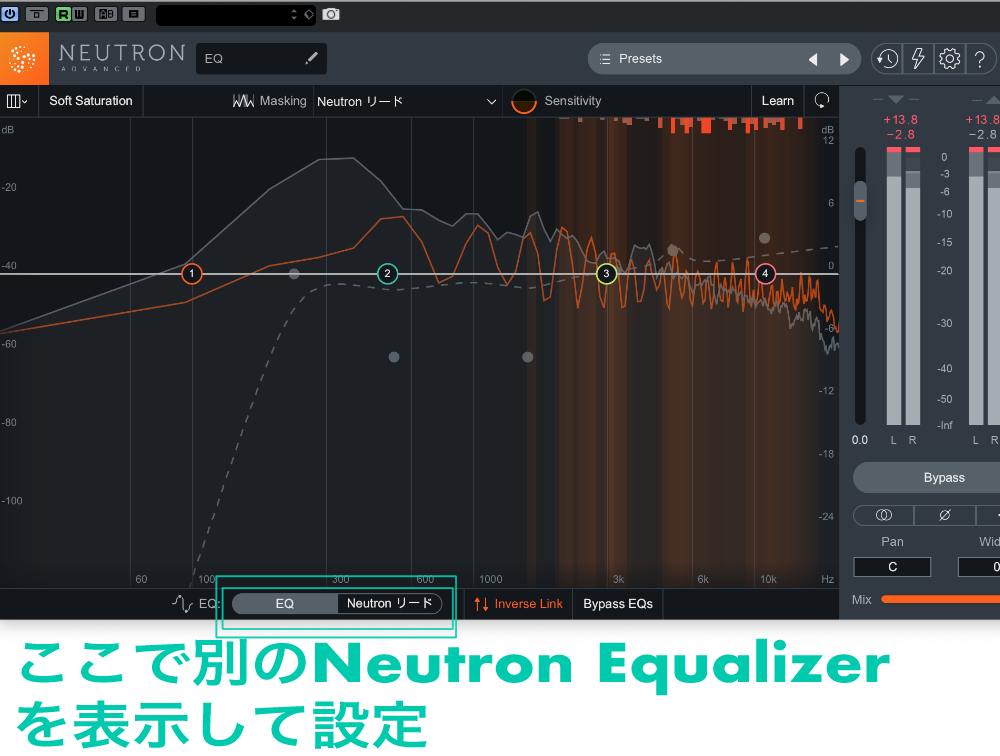Toggle the plugin power bypass icon

pyautogui.click(x=10, y=13)
